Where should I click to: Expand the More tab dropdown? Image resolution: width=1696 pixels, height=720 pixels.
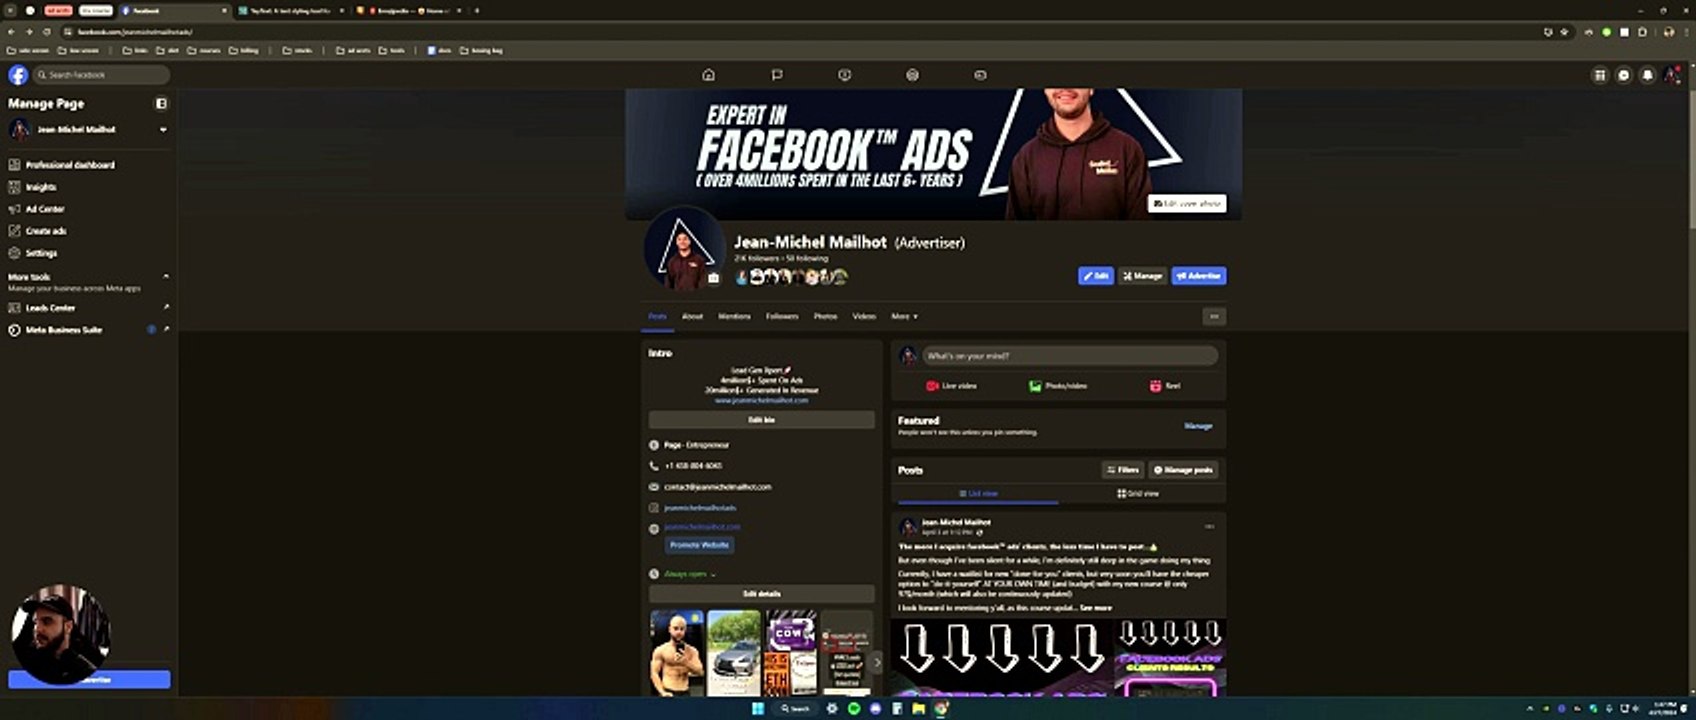(x=904, y=316)
